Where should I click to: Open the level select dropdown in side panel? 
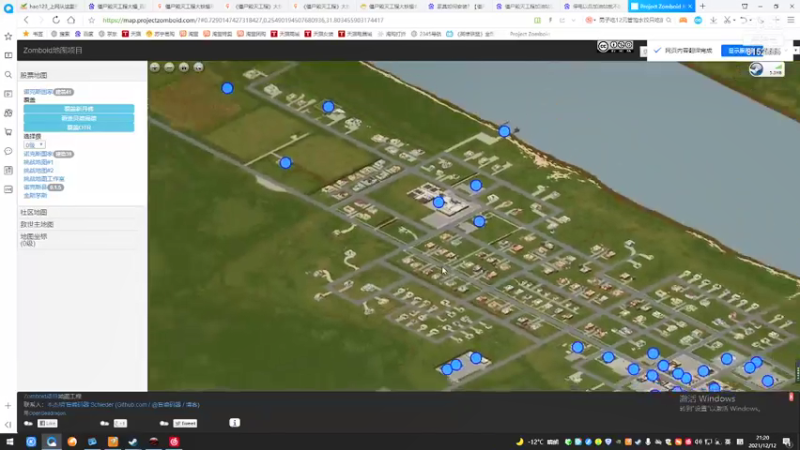[34, 145]
